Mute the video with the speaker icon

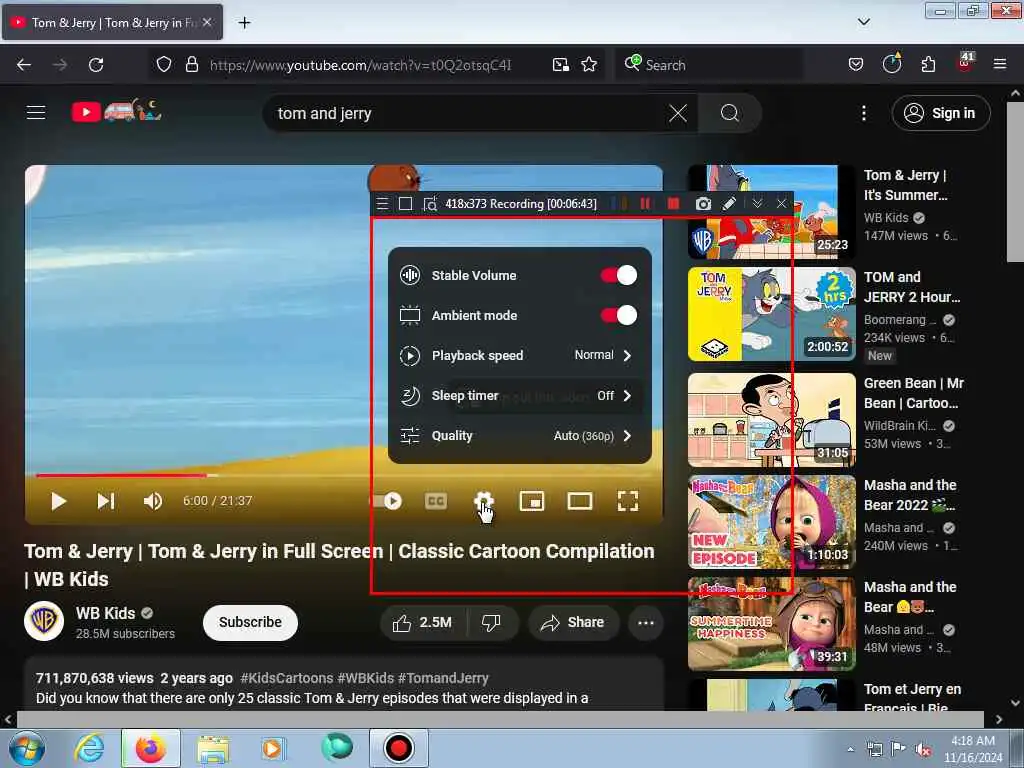point(153,501)
